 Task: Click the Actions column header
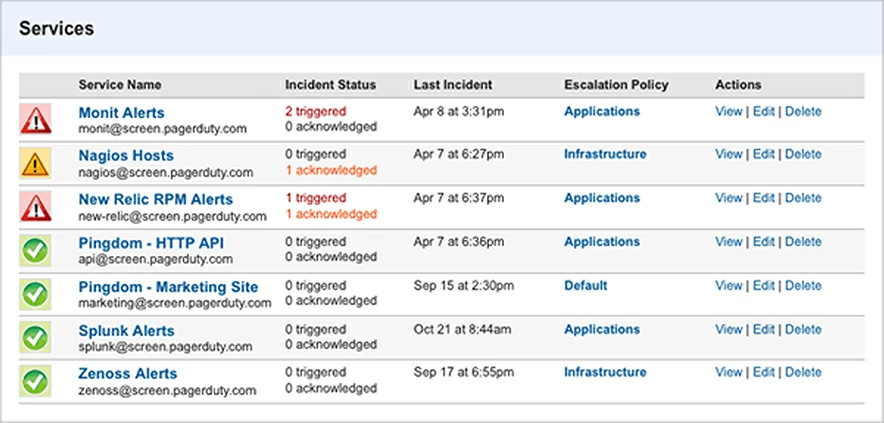pos(738,85)
